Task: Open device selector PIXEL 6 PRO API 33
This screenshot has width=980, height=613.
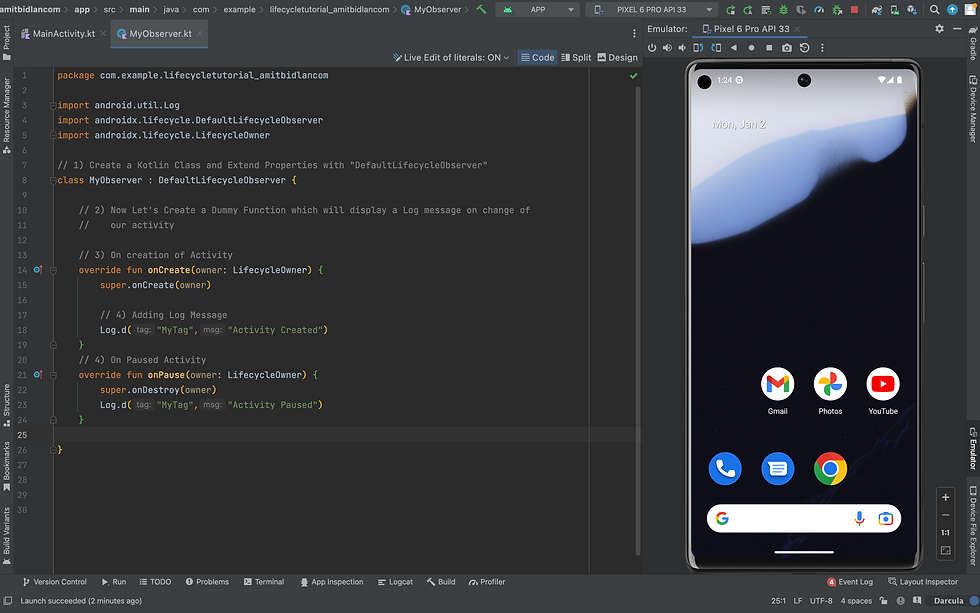Action: [652, 9]
